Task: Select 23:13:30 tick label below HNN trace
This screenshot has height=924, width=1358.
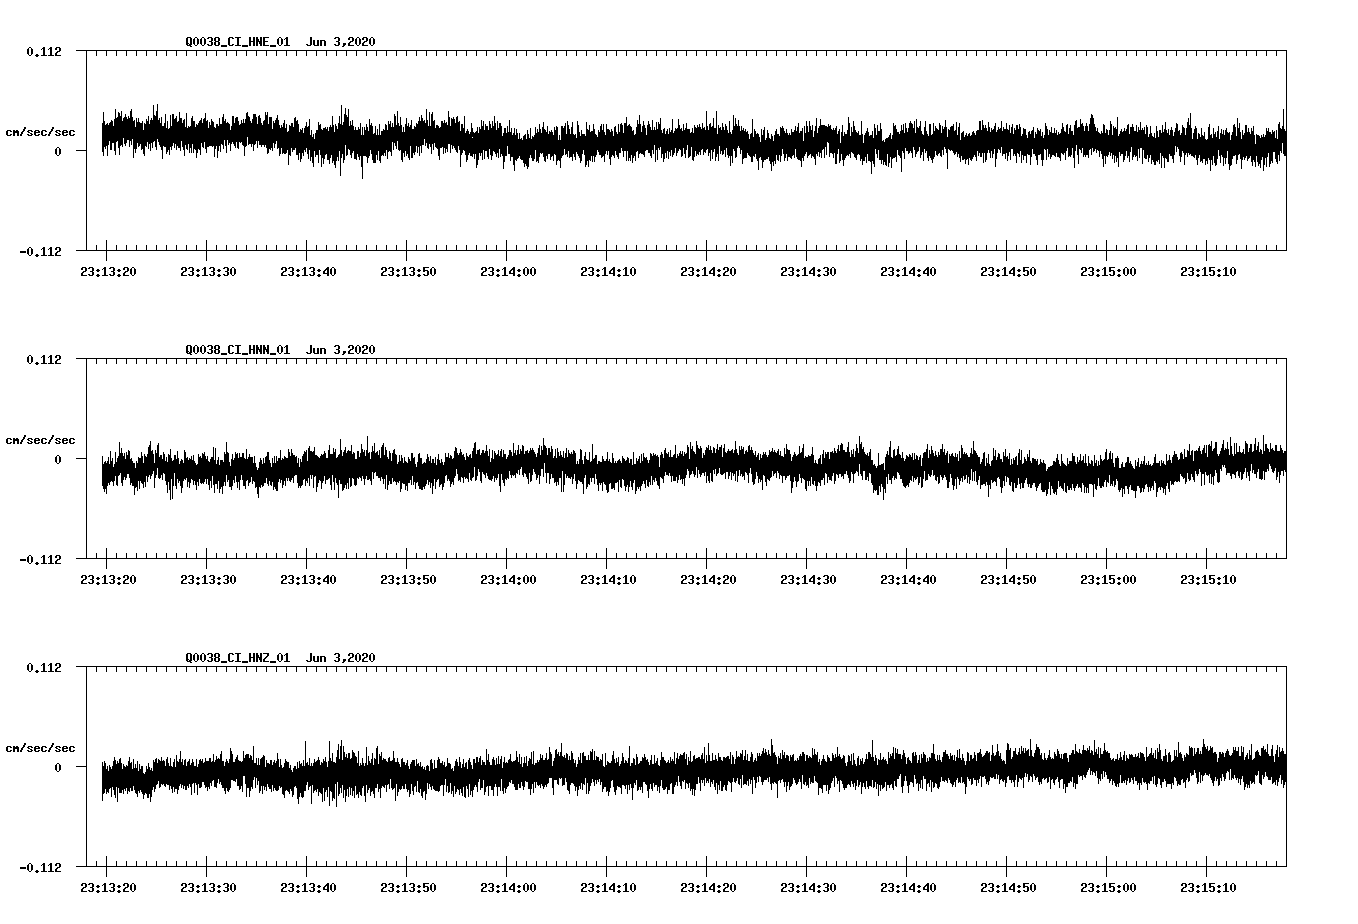Action: (x=208, y=580)
